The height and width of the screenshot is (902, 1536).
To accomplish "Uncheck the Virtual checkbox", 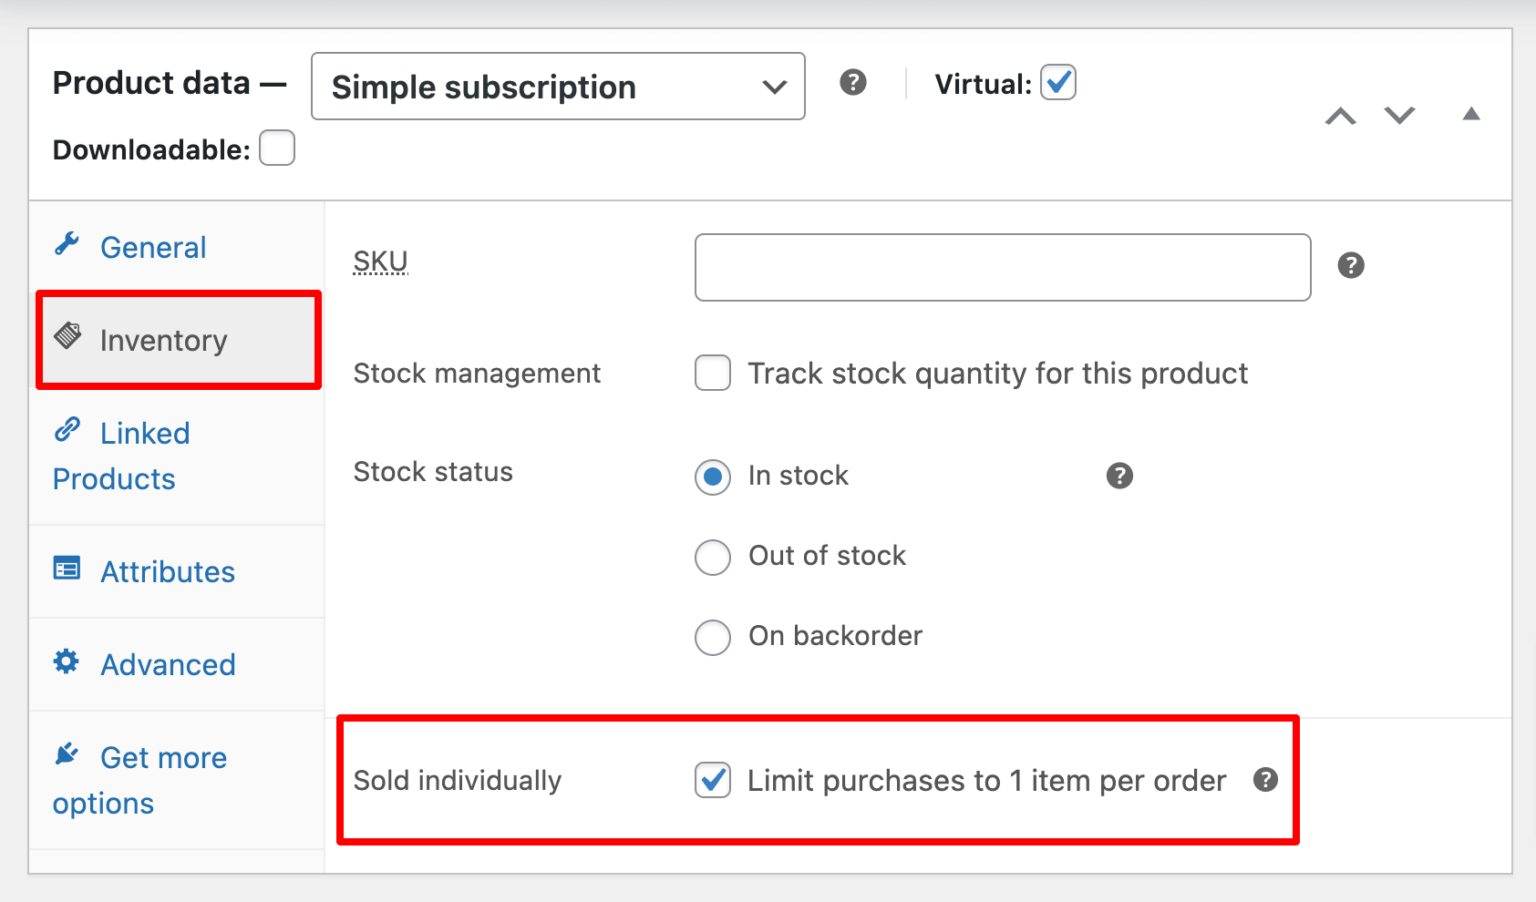I will [x=1058, y=83].
